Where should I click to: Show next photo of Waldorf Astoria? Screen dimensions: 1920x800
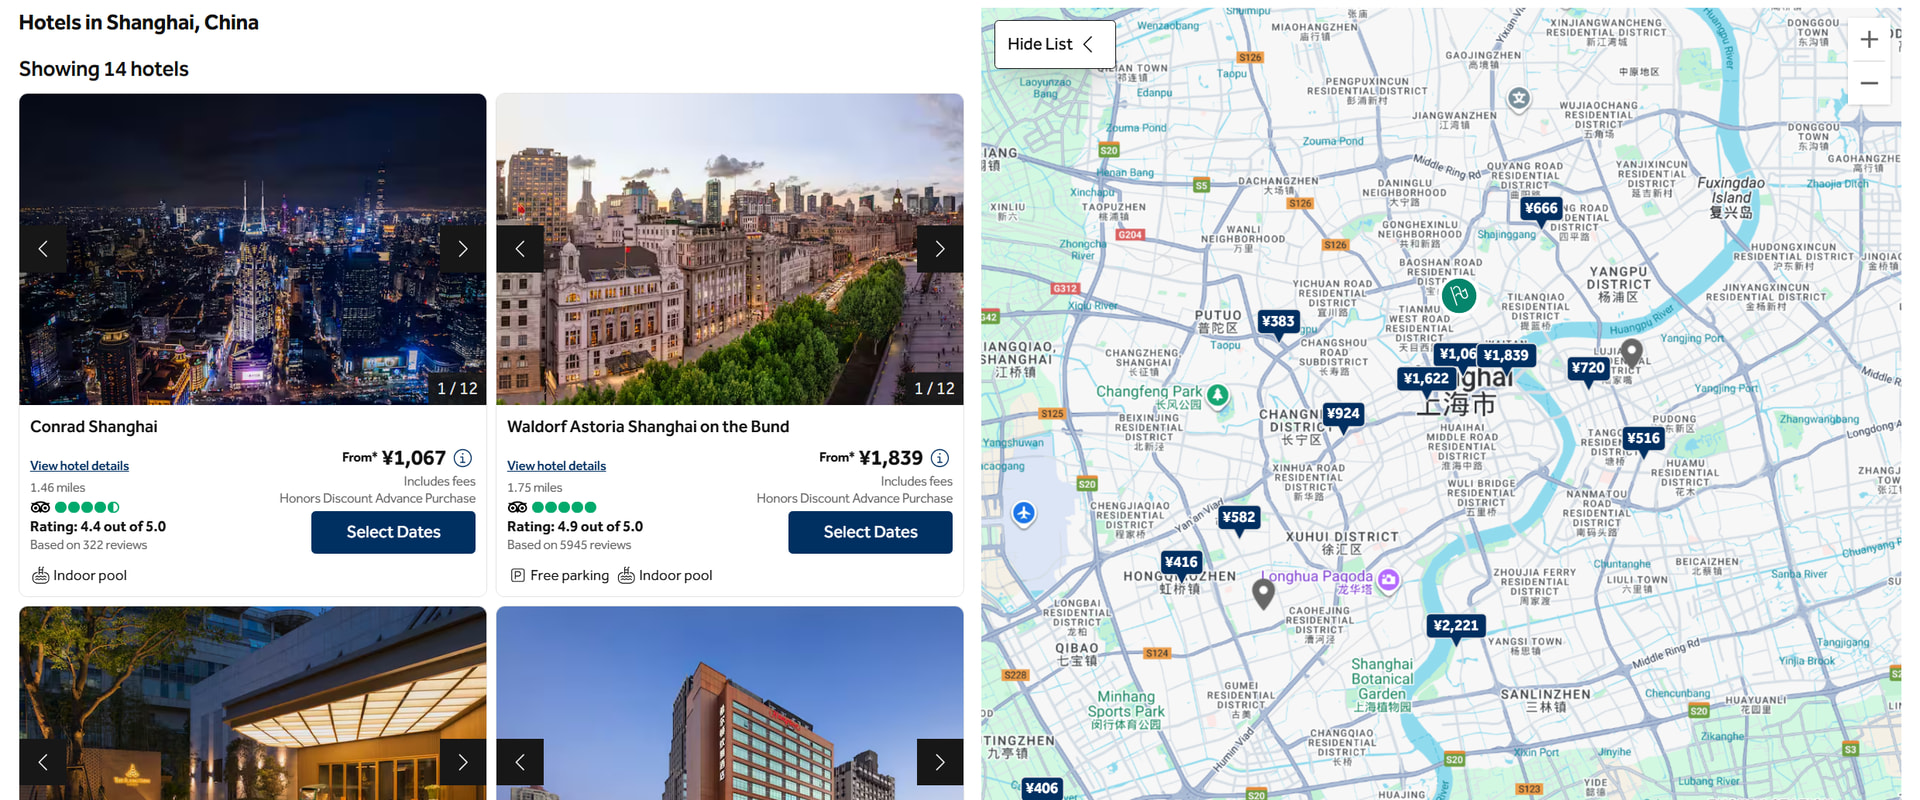(x=939, y=249)
